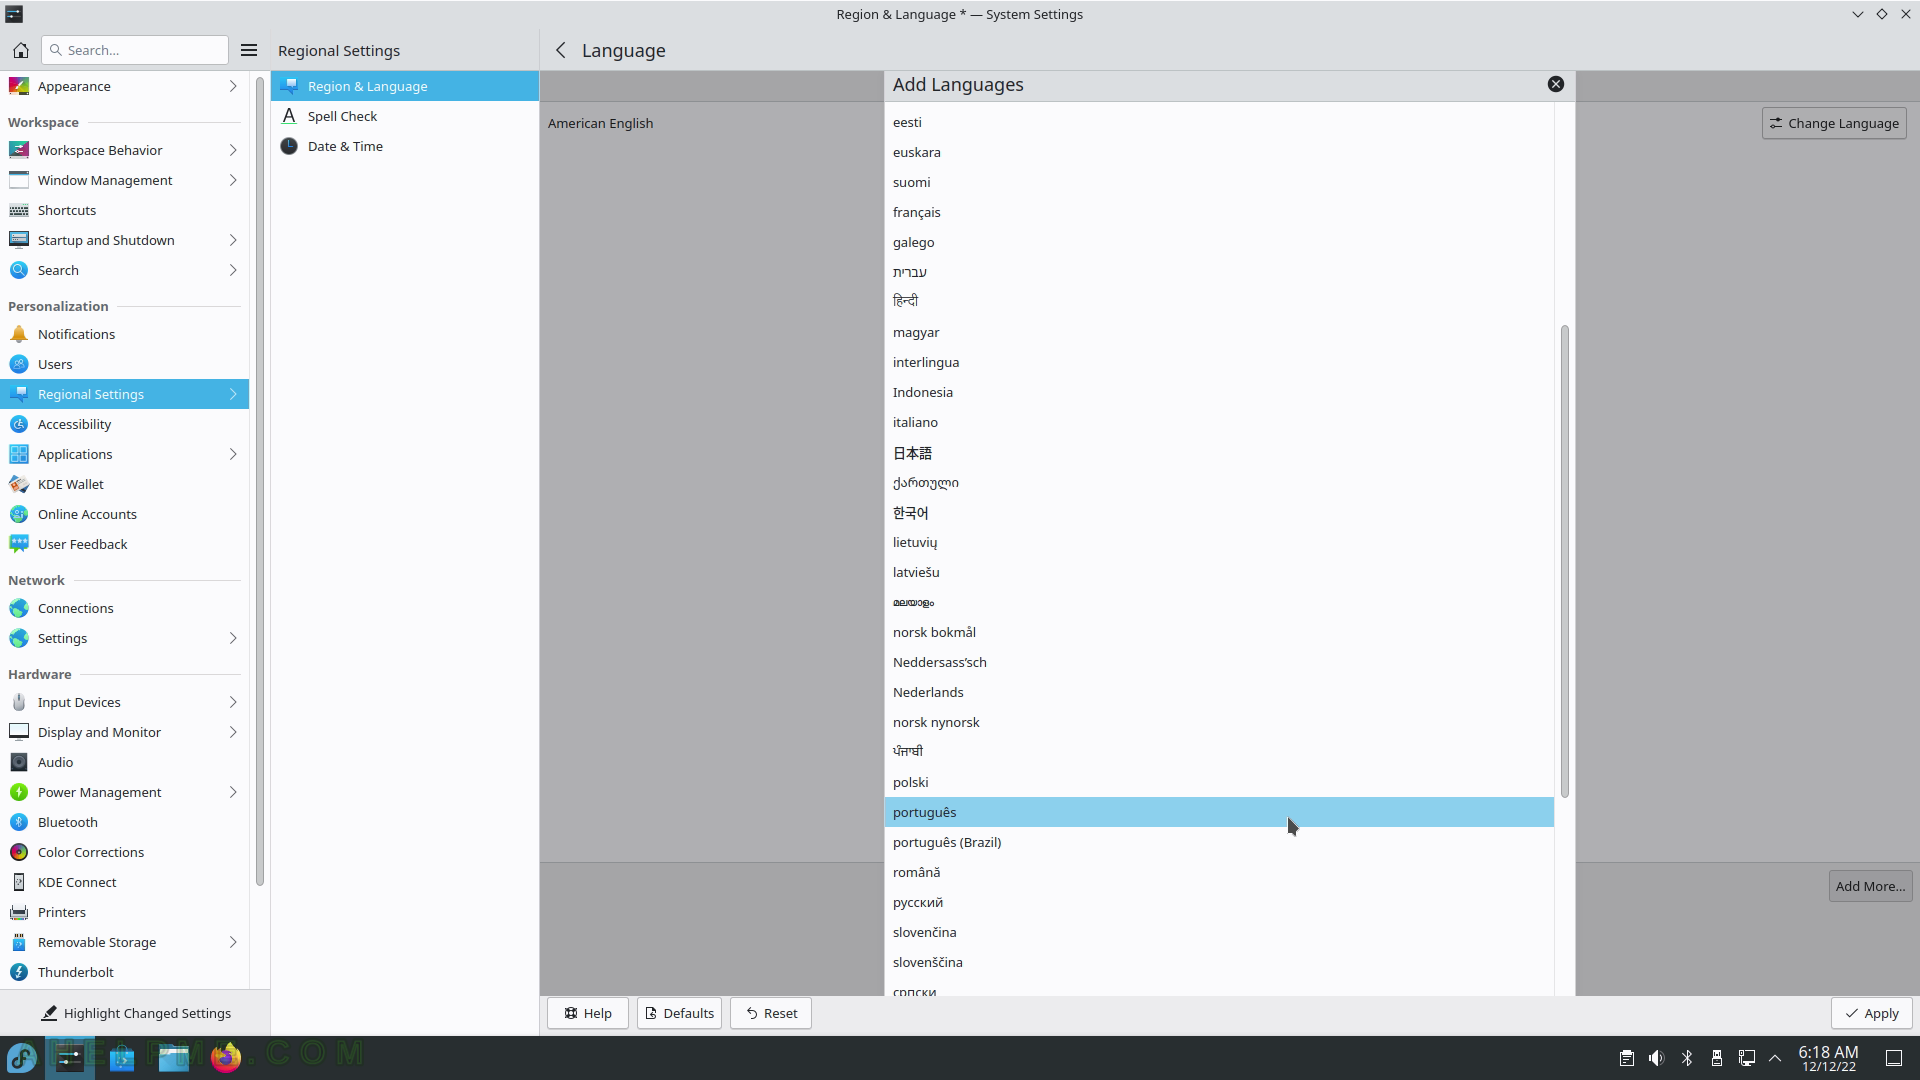This screenshot has width=1920, height=1080.
Task: Open the hamburger menu button
Action: (249, 50)
